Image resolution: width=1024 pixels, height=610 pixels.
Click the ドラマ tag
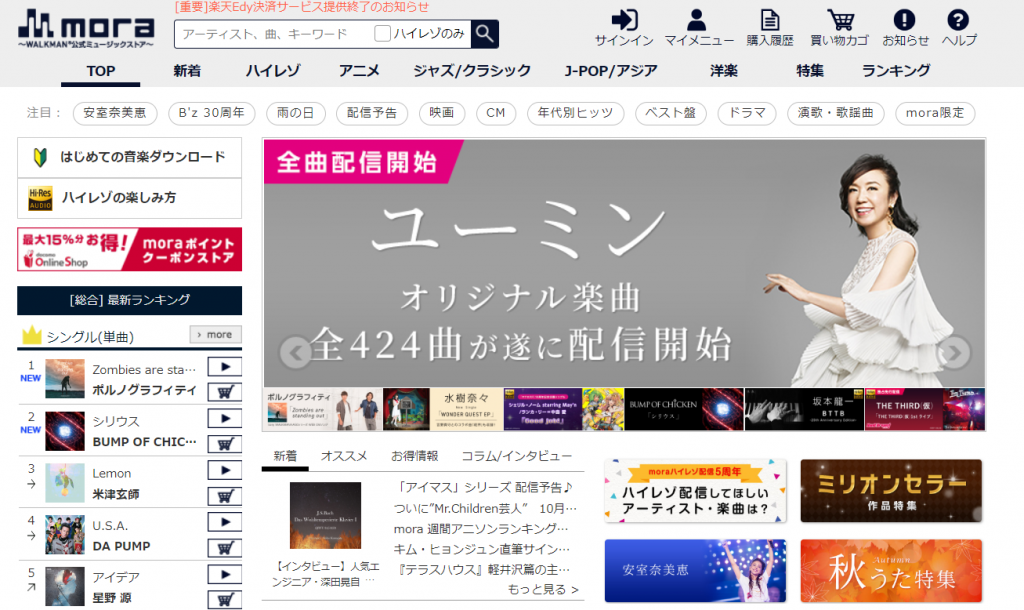pyautogui.click(x=747, y=113)
